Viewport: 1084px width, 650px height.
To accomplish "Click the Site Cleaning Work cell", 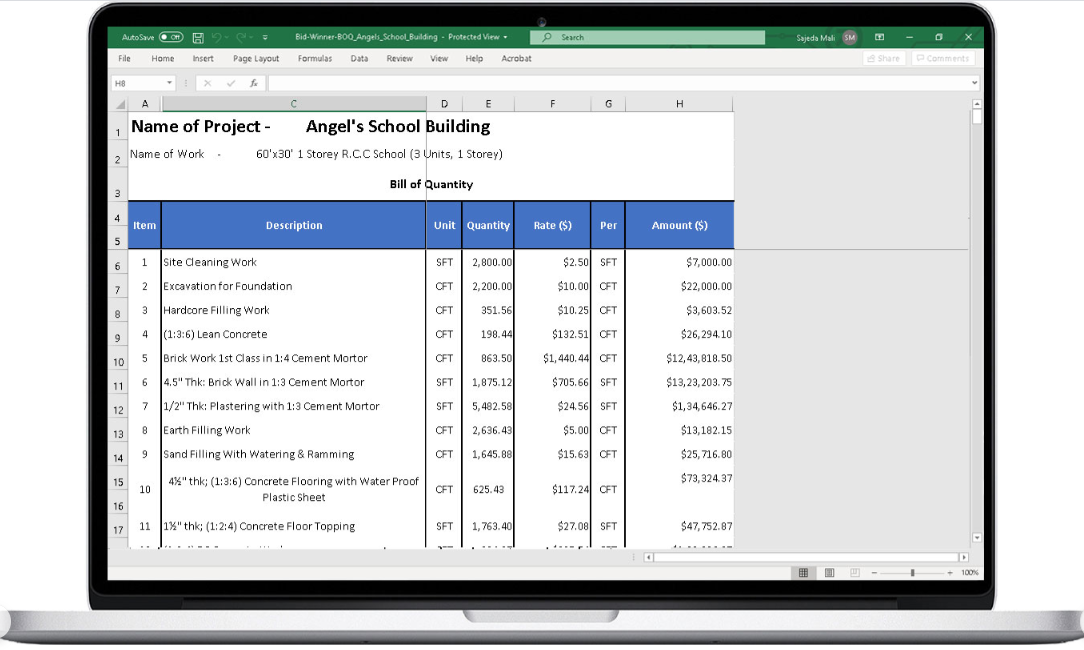I will (294, 262).
